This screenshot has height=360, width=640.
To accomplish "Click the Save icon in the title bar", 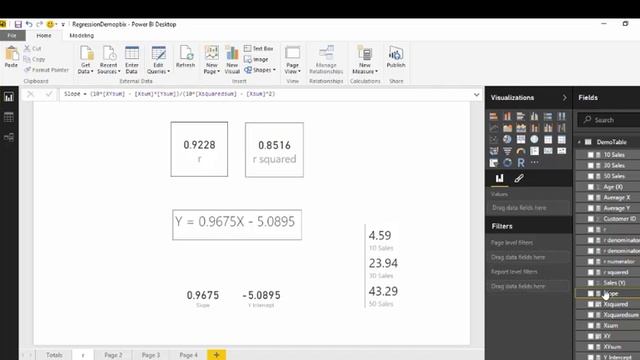I will pos(18,24).
